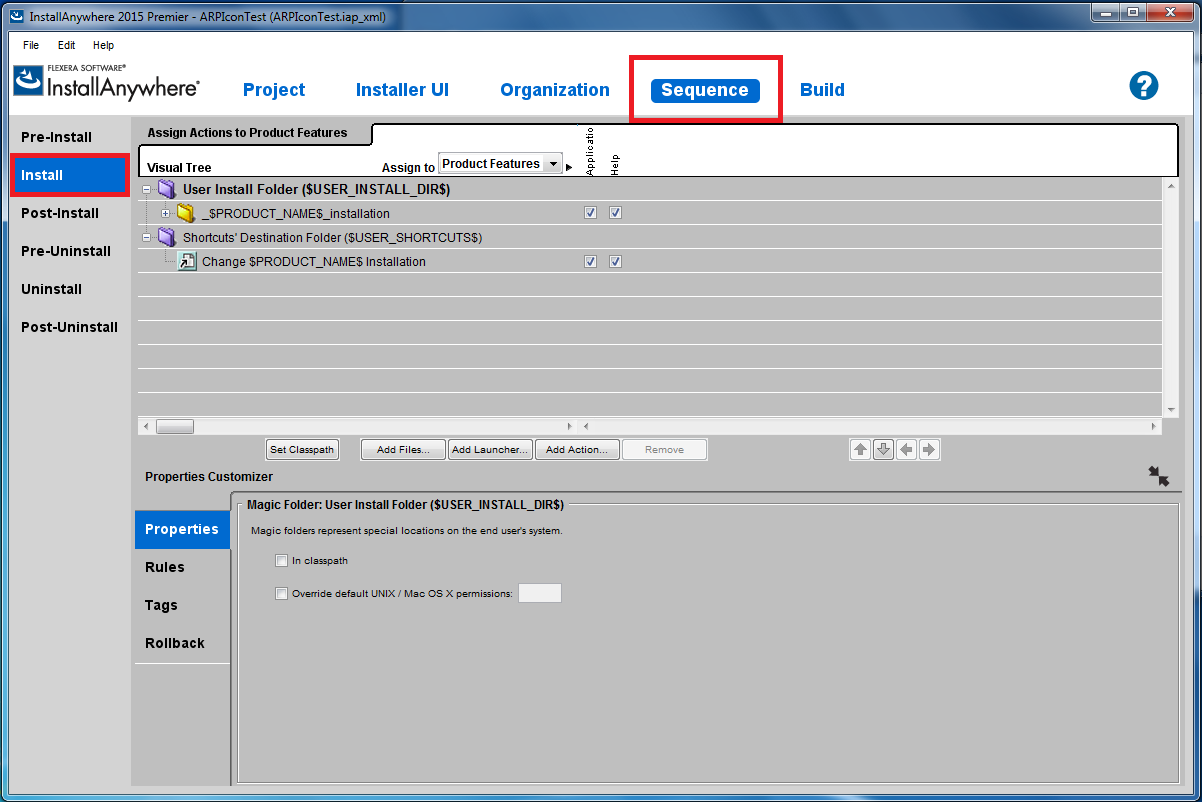Viewport: 1202px width, 802px height.
Task: Select Shortcuts' Destination Folder ($USER_SHORTCUTS$) row
Action: tap(650, 237)
